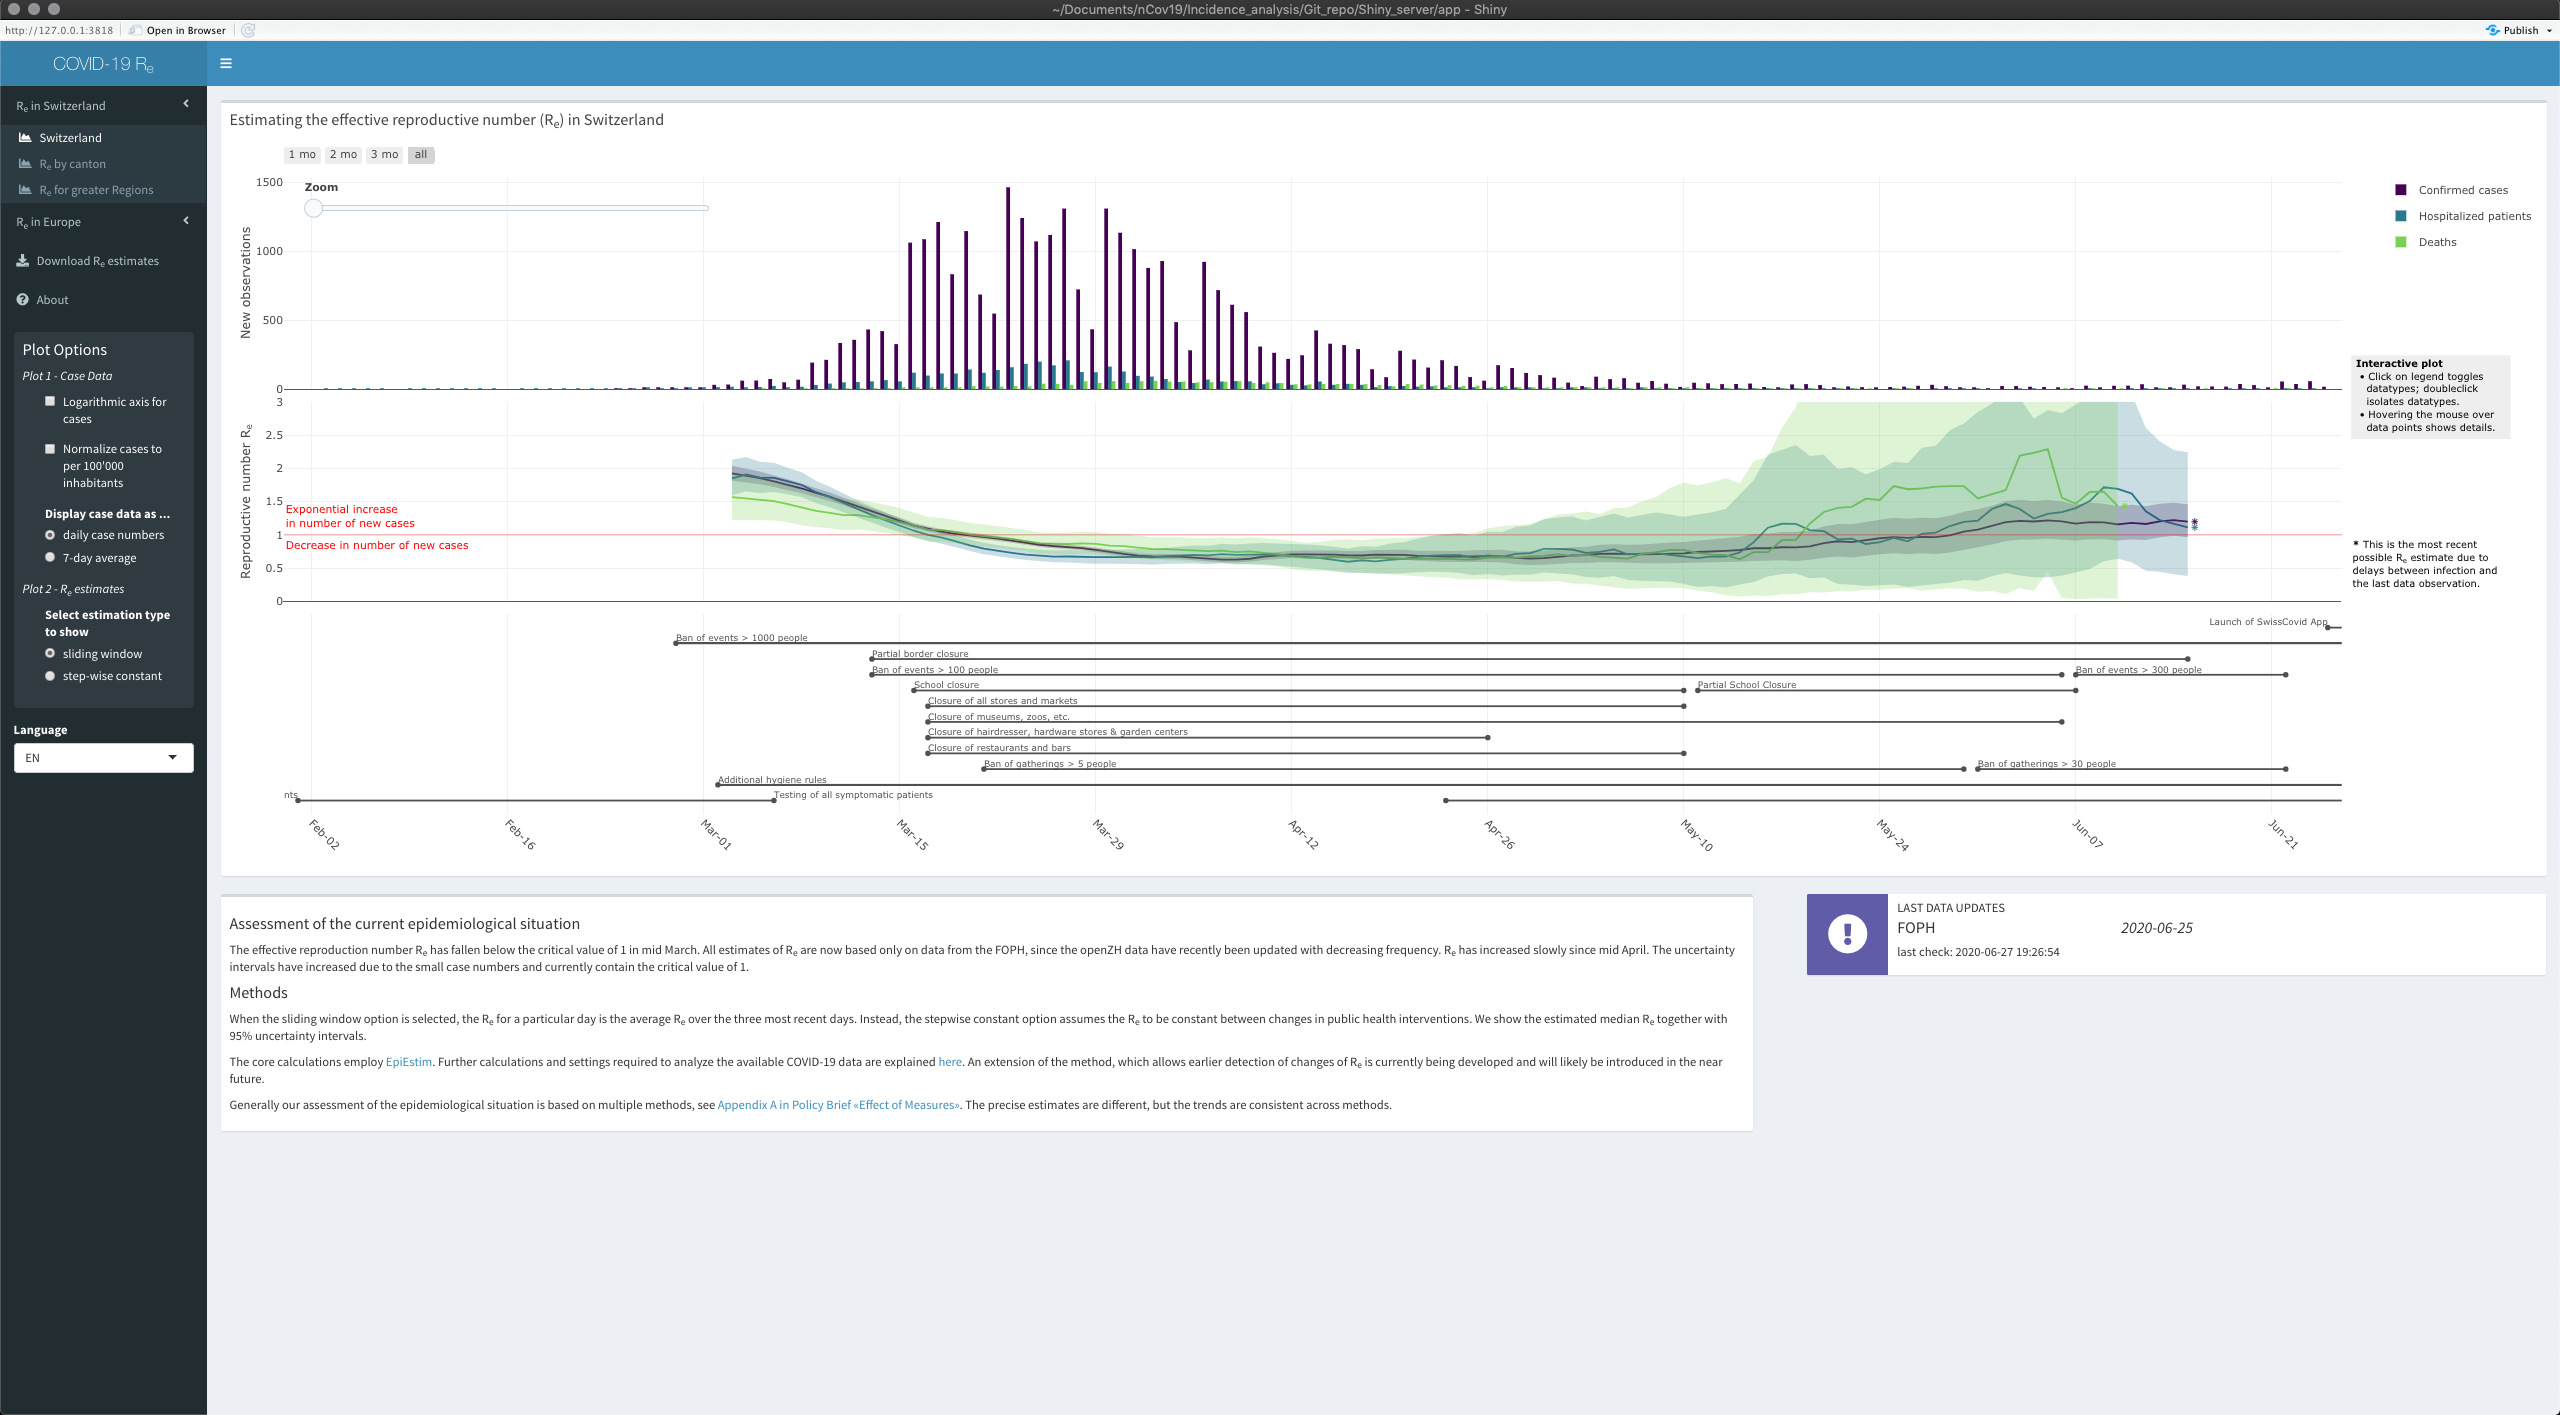Click the hamburger sidebar toggle icon
This screenshot has width=2560, height=1415.
click(x=226, y=63)
